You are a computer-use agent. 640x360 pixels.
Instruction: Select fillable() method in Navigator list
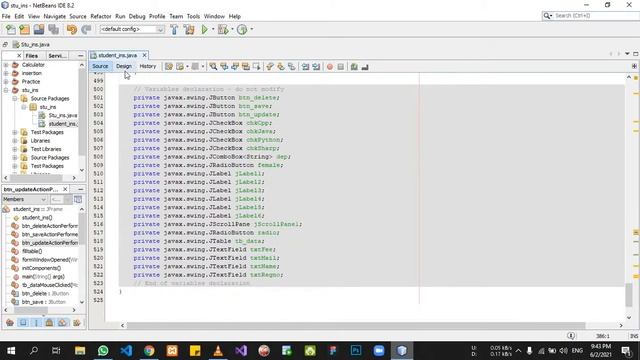(32, 251)
